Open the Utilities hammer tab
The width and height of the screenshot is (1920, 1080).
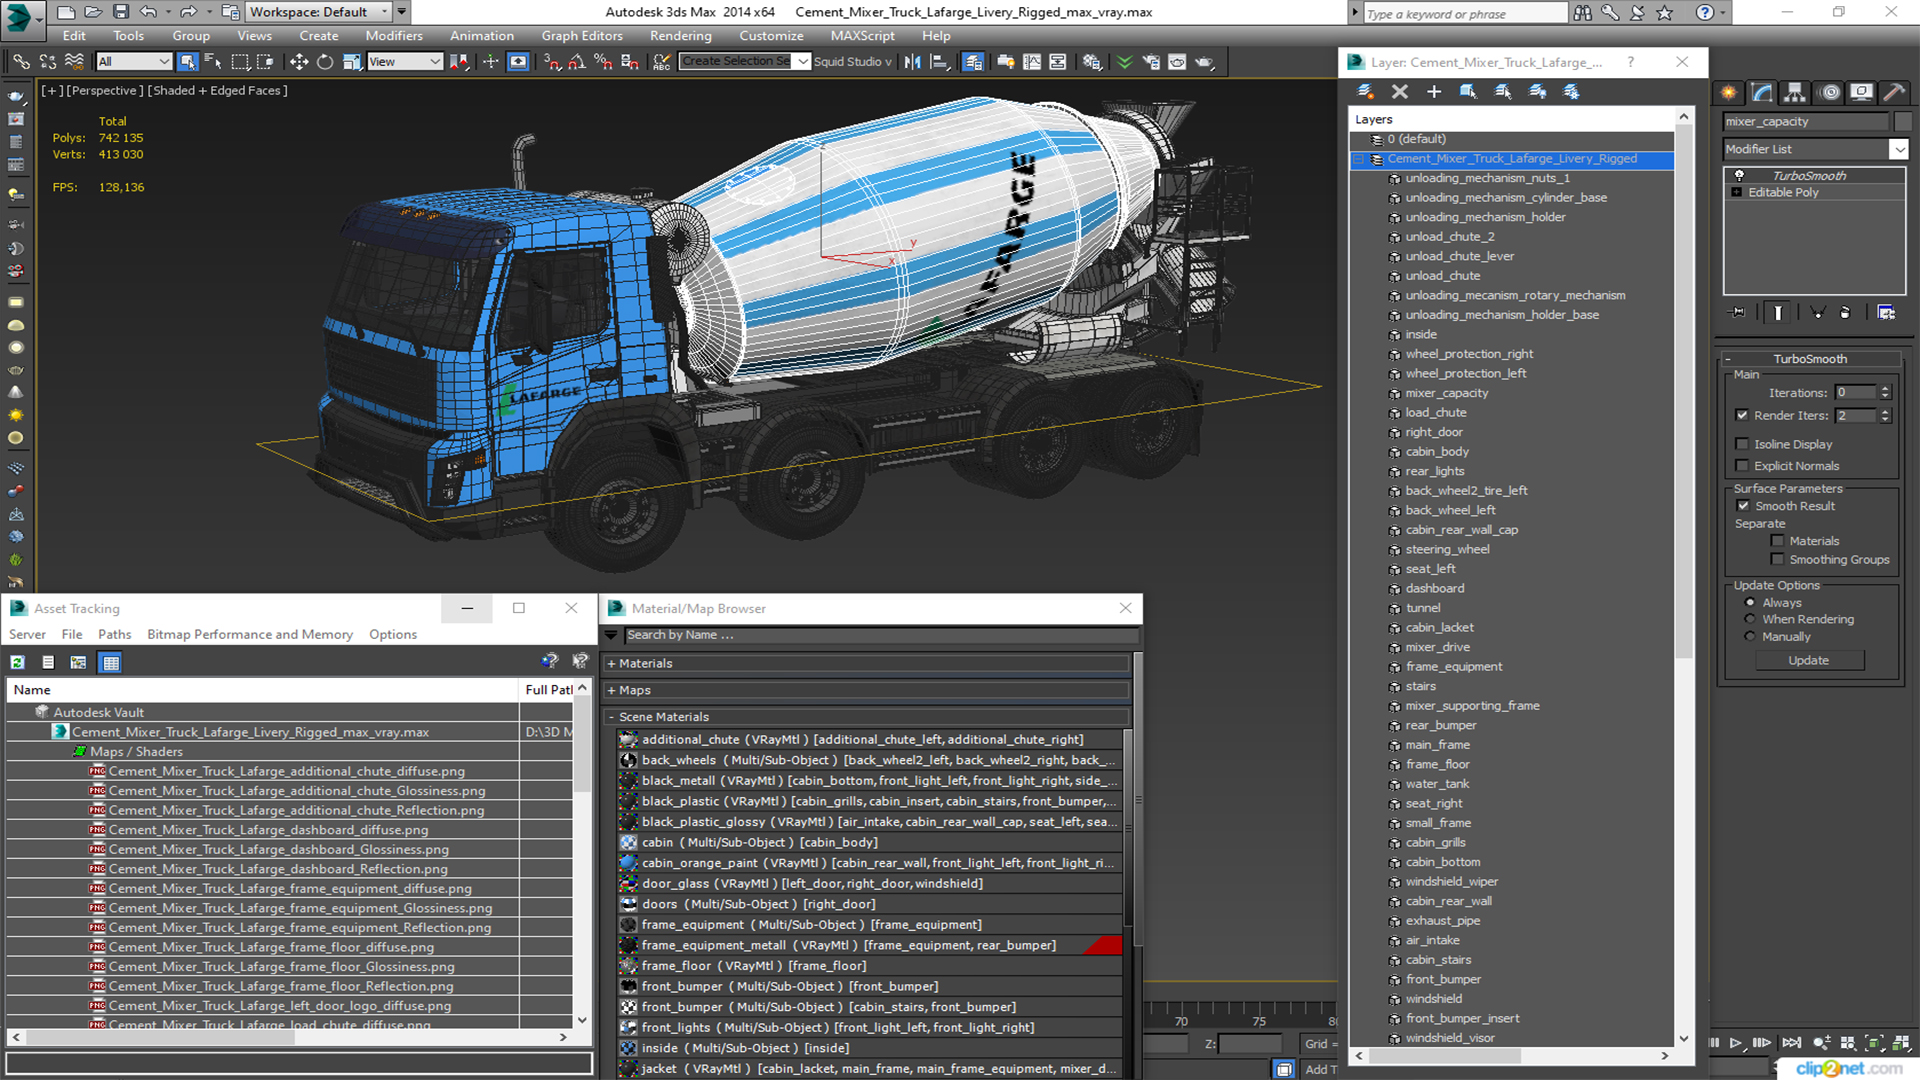pos(1894,92)
